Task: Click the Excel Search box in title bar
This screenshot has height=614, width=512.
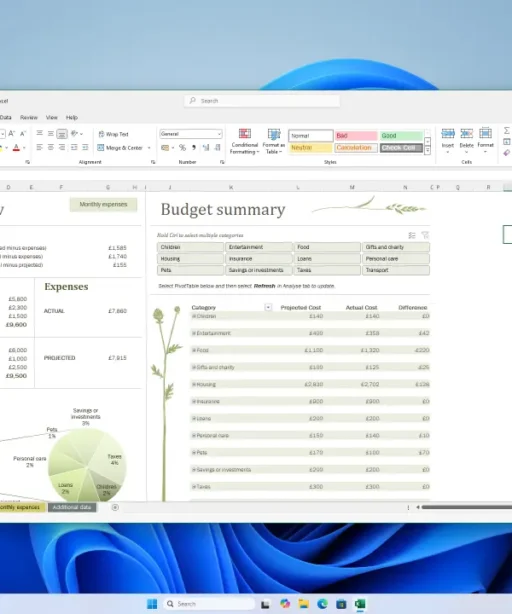Action: point(262,101)
